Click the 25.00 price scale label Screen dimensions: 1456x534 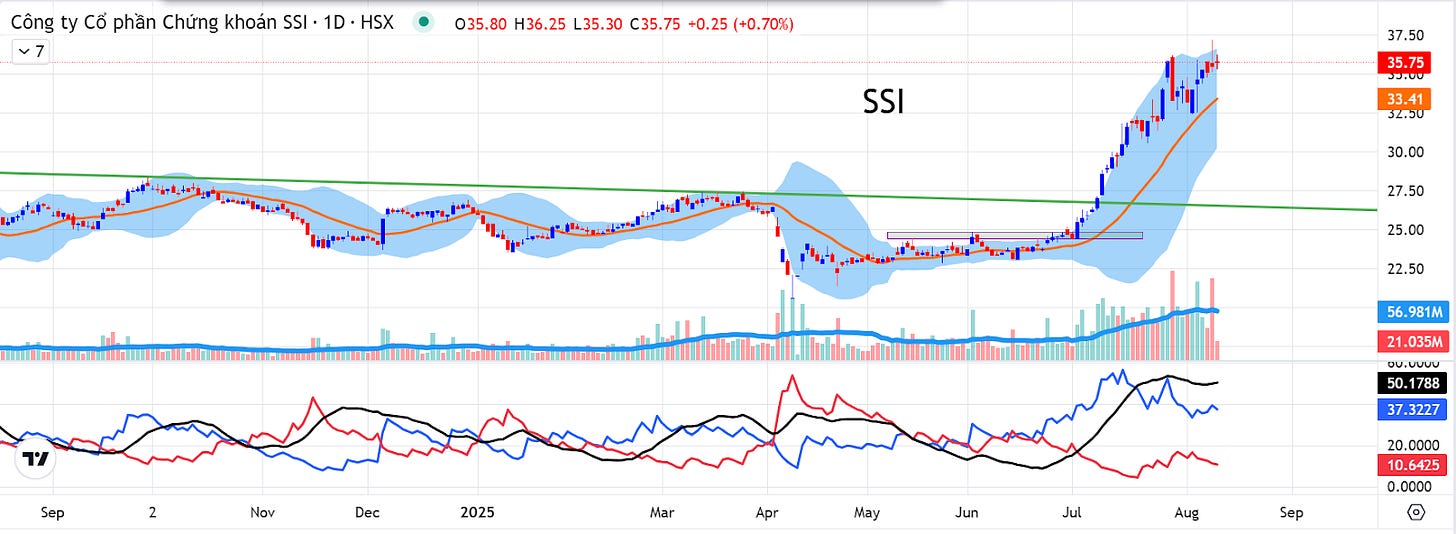click(1405, 229)
